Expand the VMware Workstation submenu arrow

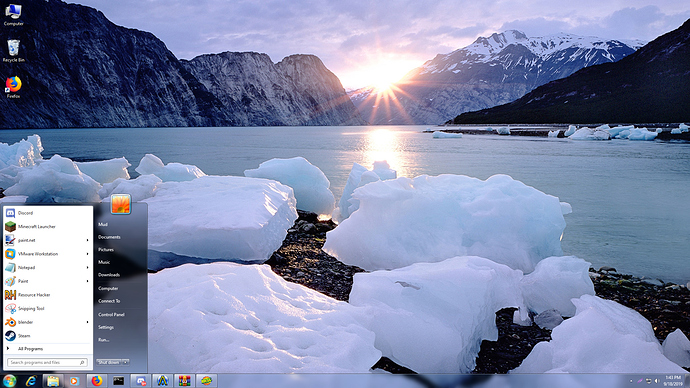(x=87, y=254)
